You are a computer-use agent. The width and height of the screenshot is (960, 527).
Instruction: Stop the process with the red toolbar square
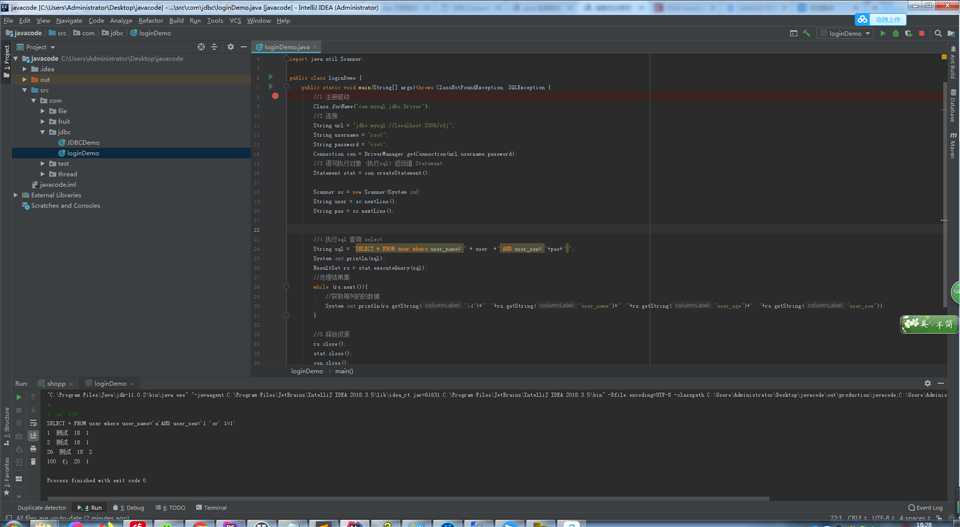(x=921, y=34)
